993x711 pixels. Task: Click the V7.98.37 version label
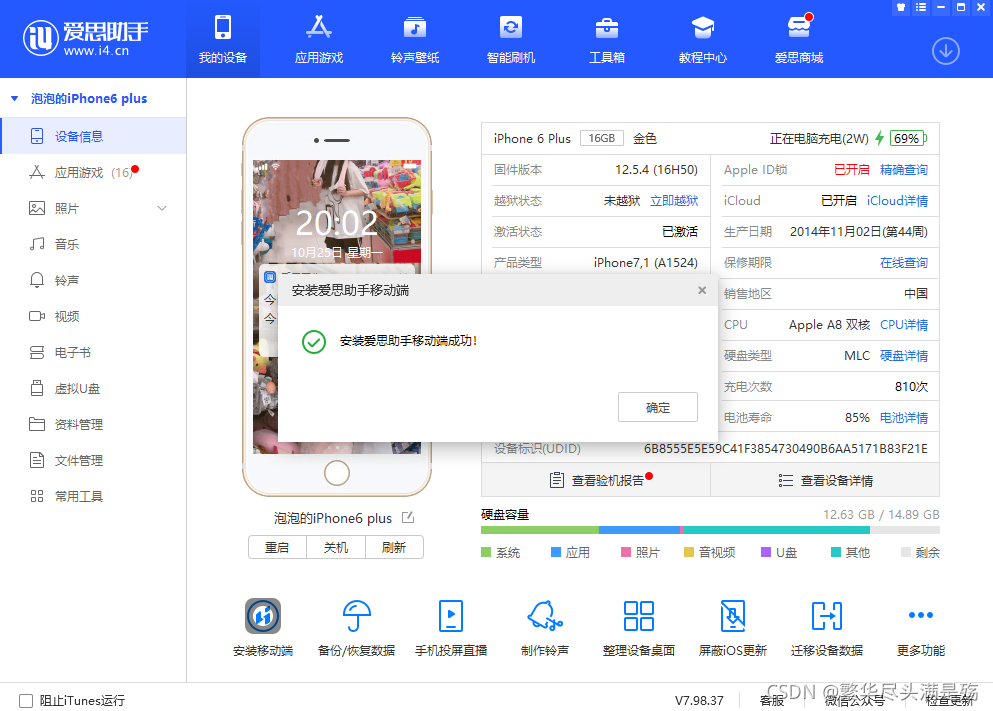(699, 700)
